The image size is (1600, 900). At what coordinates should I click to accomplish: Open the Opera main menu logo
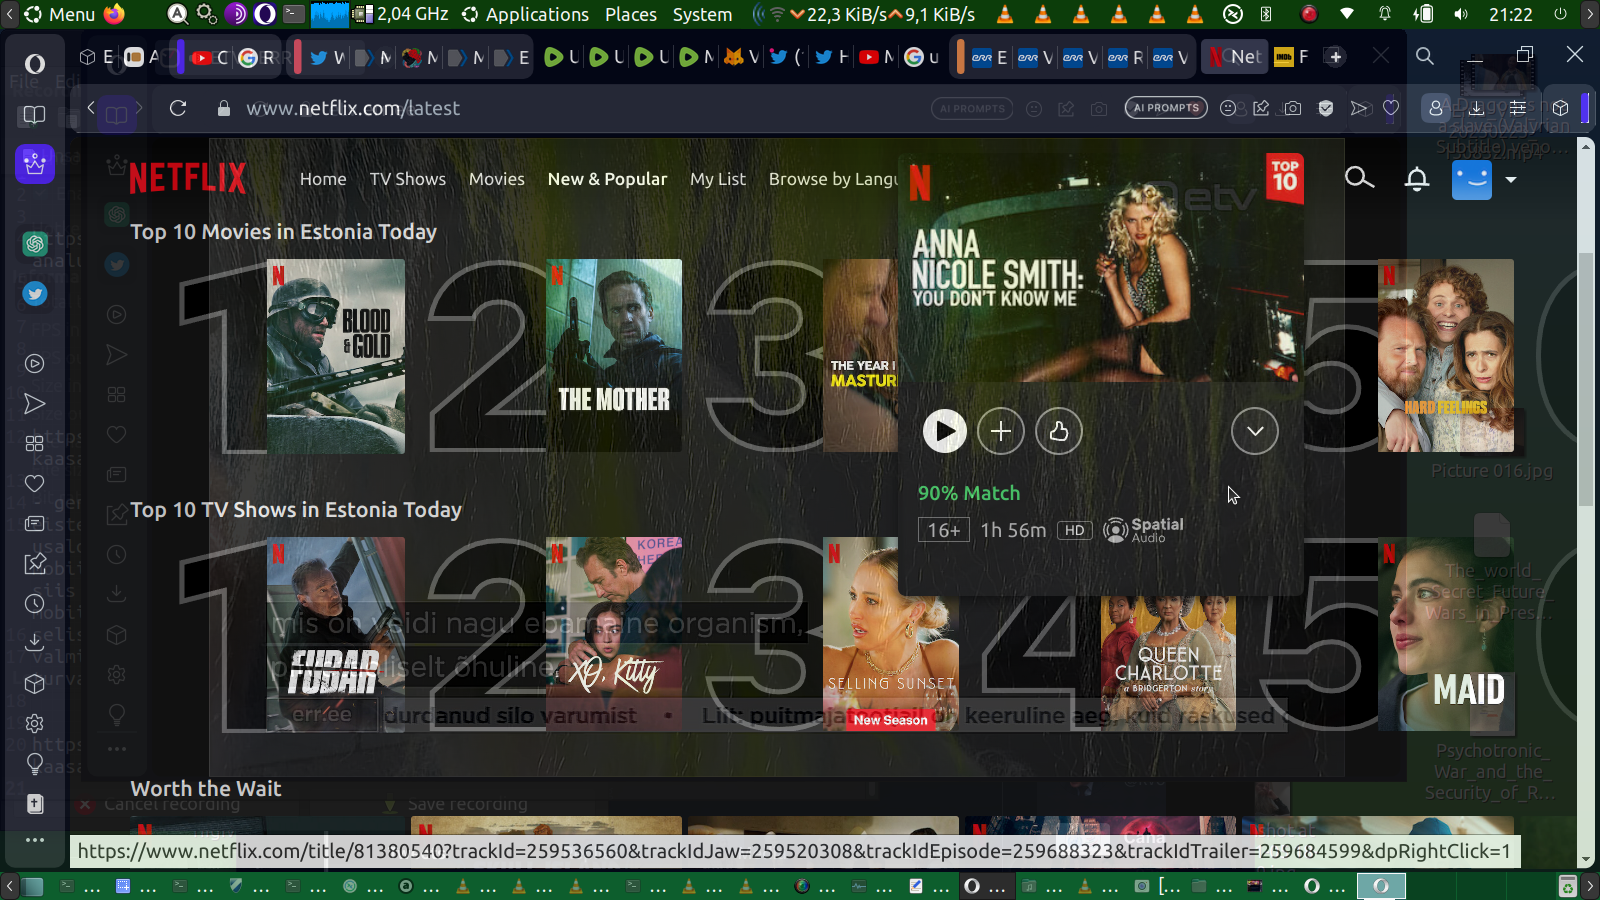[35, 64]
